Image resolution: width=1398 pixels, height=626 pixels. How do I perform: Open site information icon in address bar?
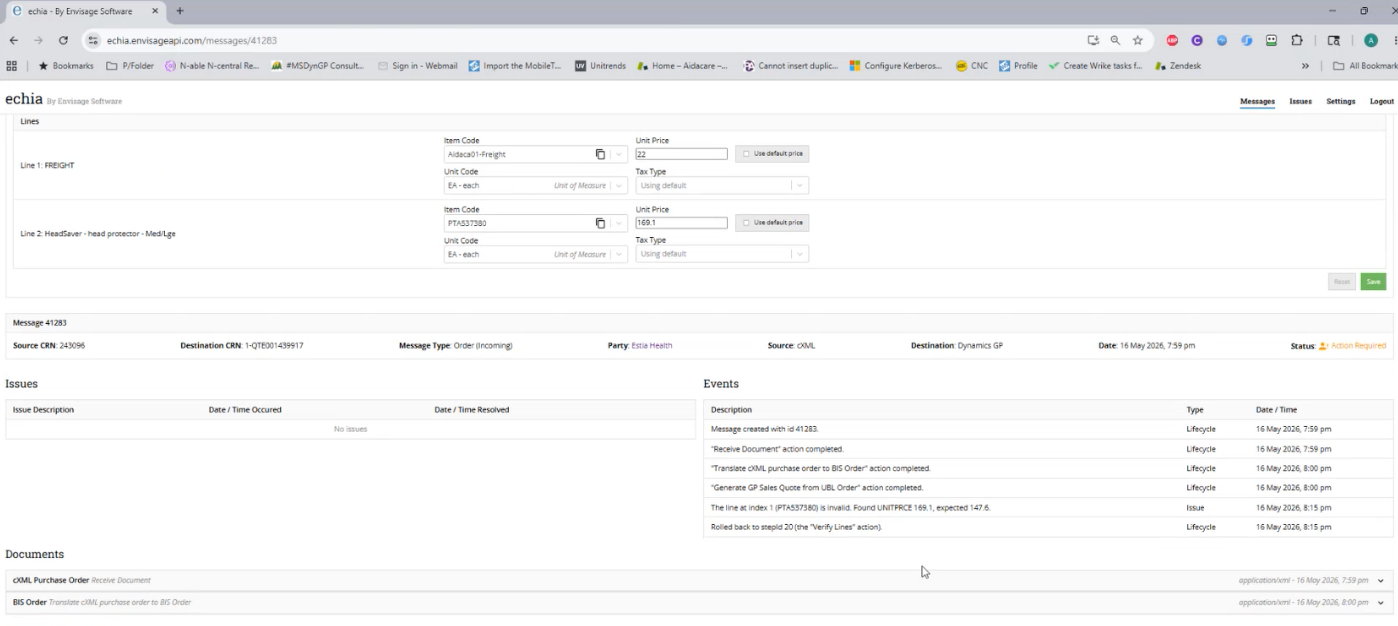(93, 40)
